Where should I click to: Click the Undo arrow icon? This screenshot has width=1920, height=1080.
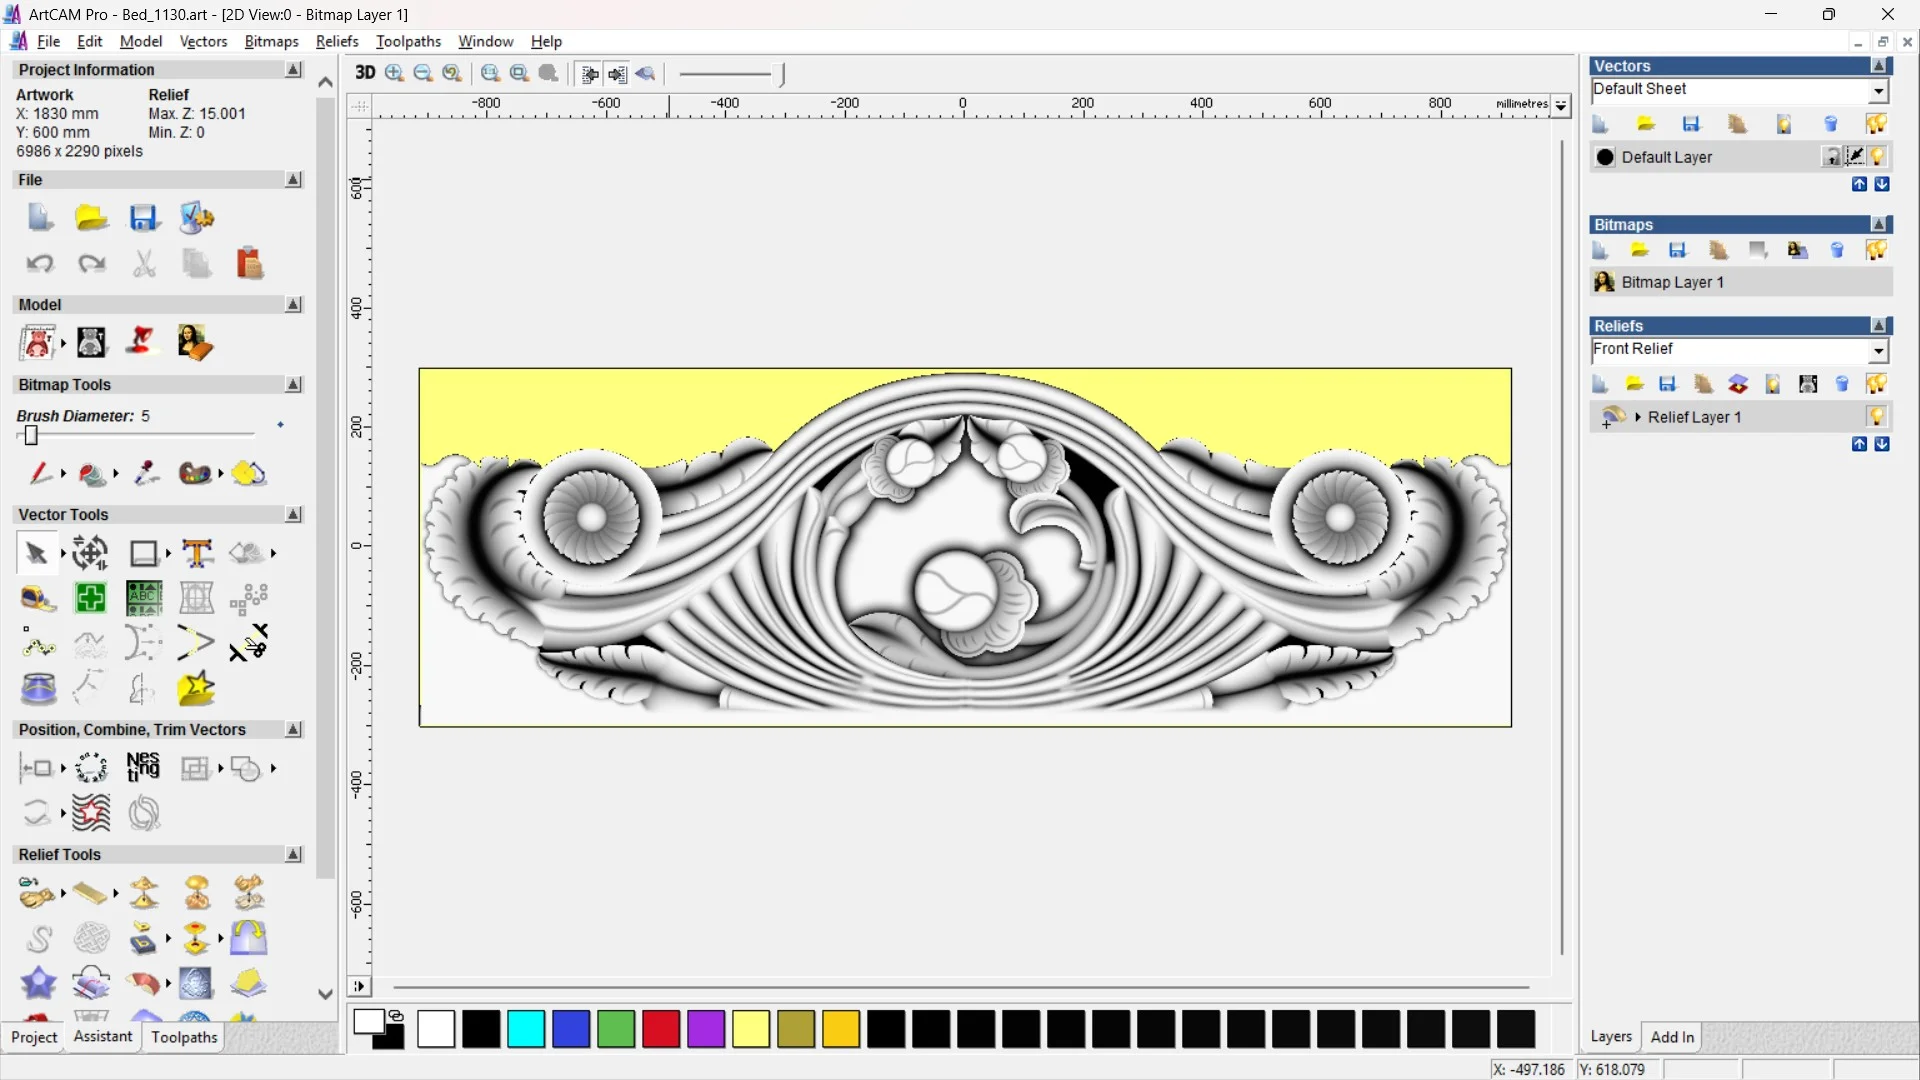click(x=40, y=264)
